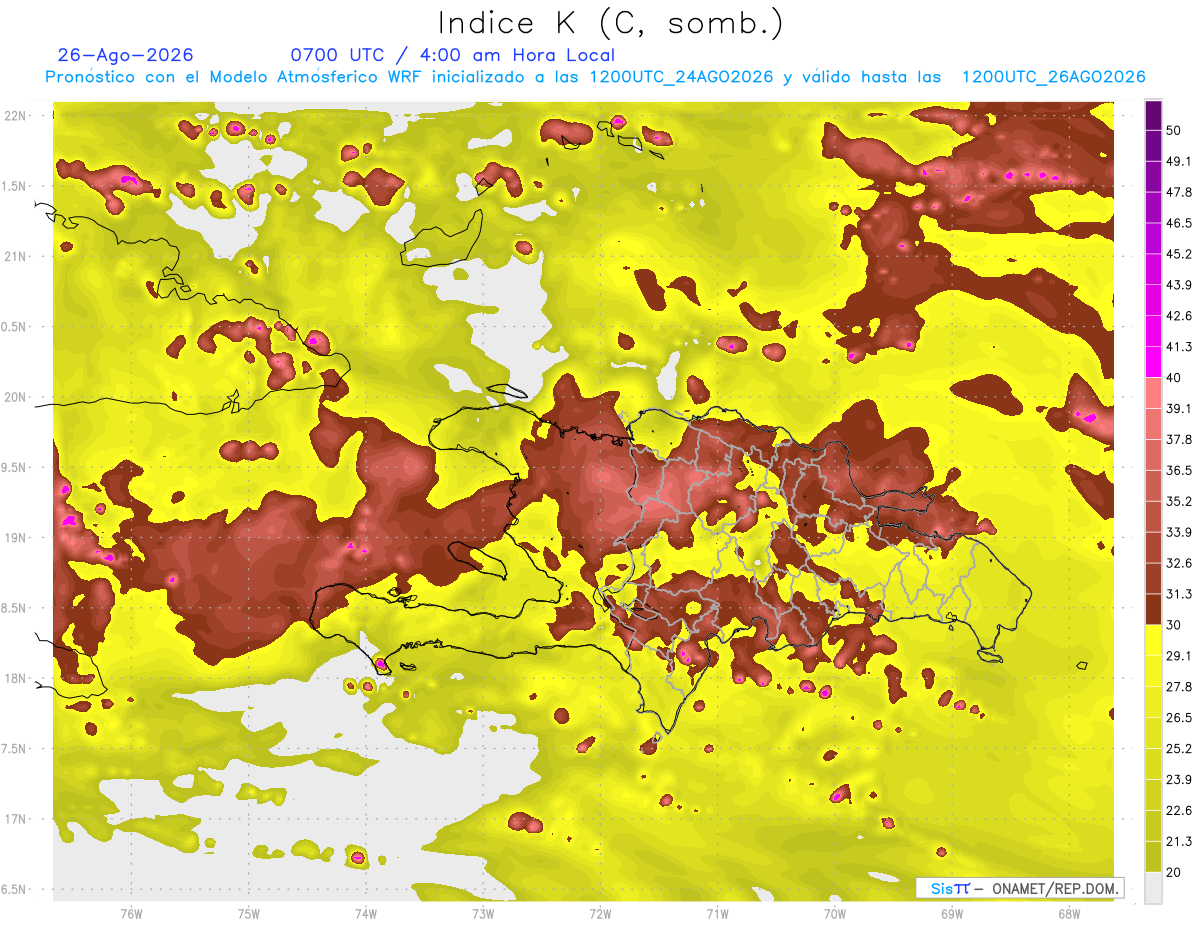Image resolution: width=1200 pixels, height=927 pixels.
Task: Click the colorbar value "20"
Action: coord(1175,872)
